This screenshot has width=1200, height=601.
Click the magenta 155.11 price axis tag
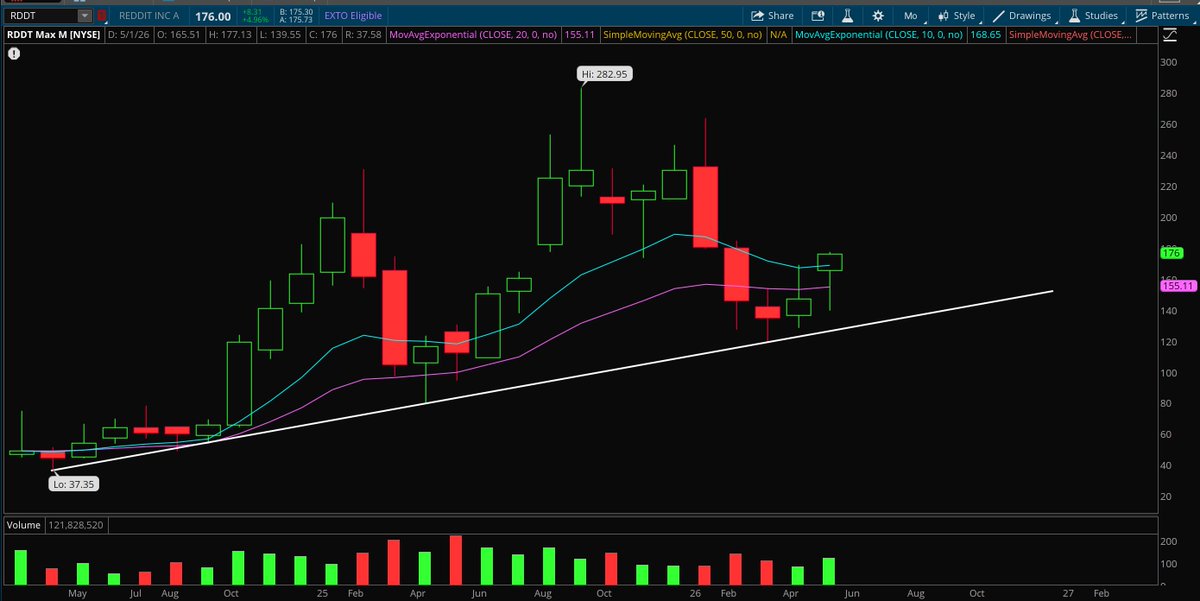click(1177, 286)
